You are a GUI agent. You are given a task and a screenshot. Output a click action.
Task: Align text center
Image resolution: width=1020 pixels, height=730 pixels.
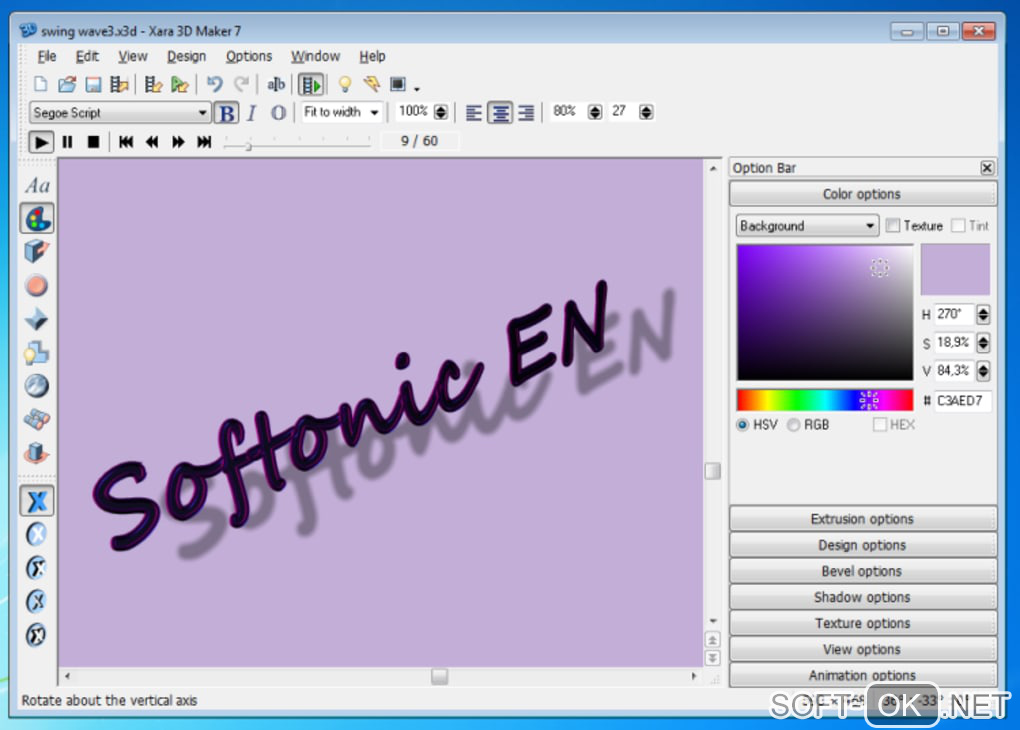(500, 113)
